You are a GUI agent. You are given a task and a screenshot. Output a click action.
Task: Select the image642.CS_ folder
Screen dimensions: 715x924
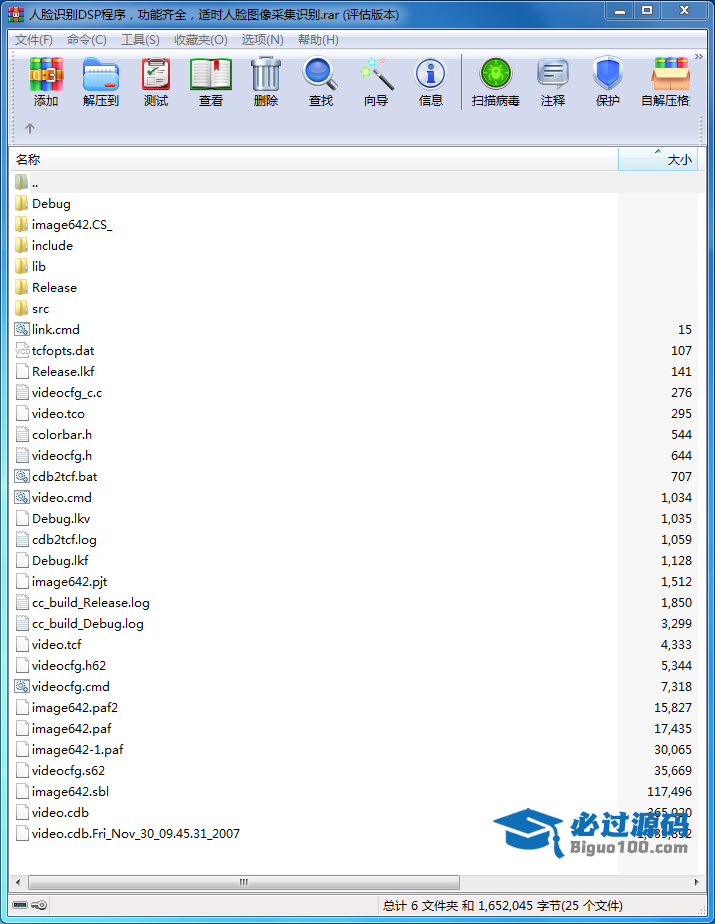pos(357,225)
